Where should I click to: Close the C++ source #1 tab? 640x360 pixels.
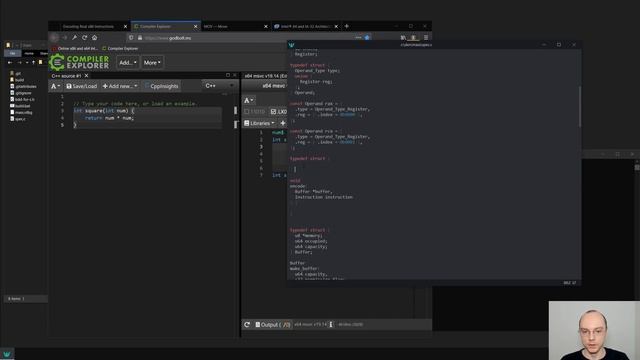click(87, 76)
